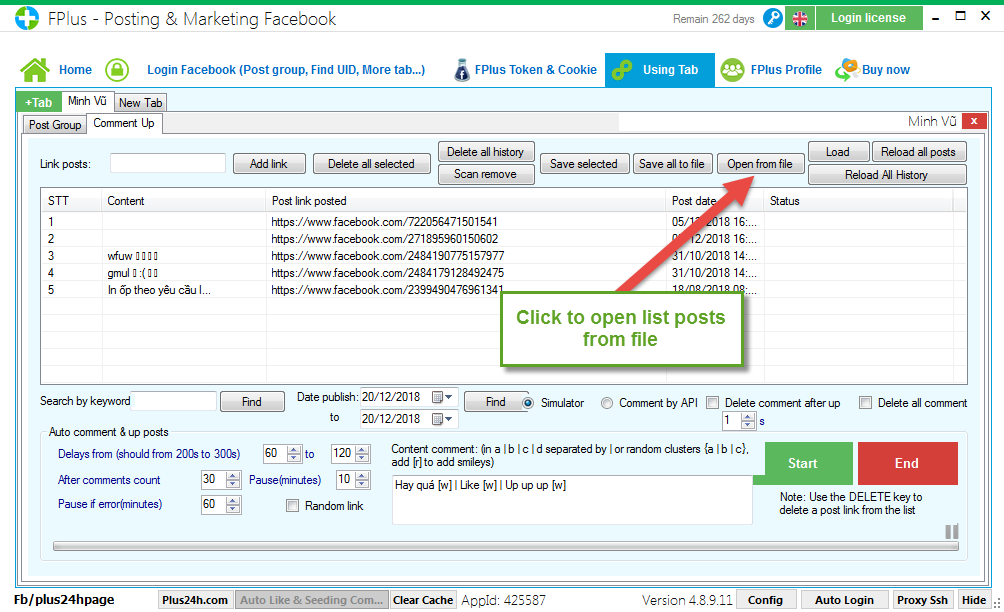Click the Delete all history button

pyautogui.click(x=485, y=152)
